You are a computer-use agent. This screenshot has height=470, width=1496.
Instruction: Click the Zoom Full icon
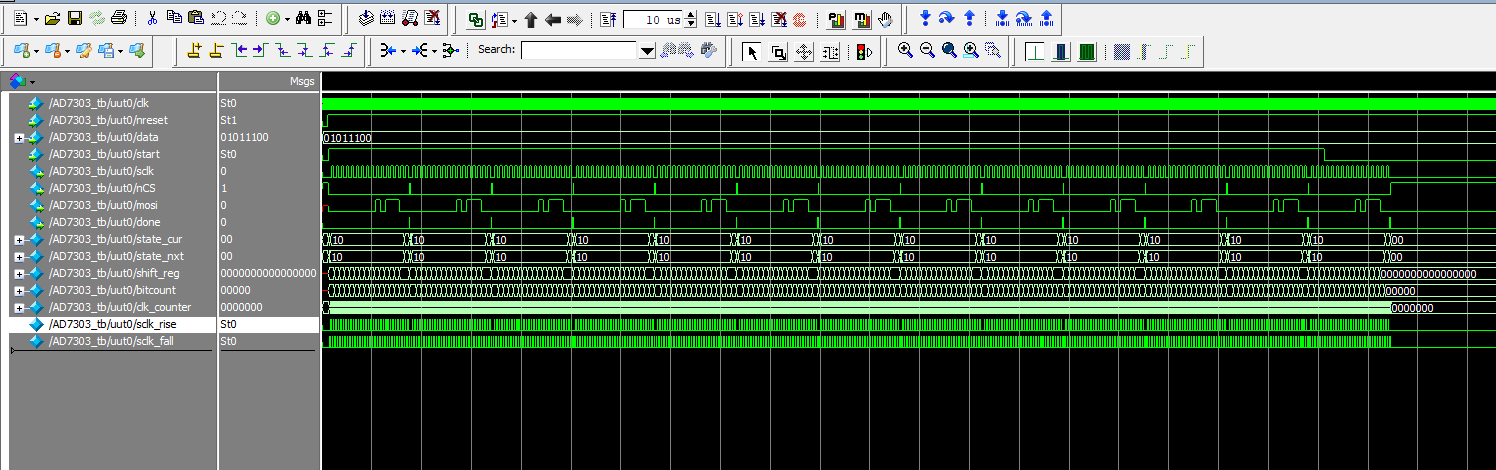tap(949, 50)
